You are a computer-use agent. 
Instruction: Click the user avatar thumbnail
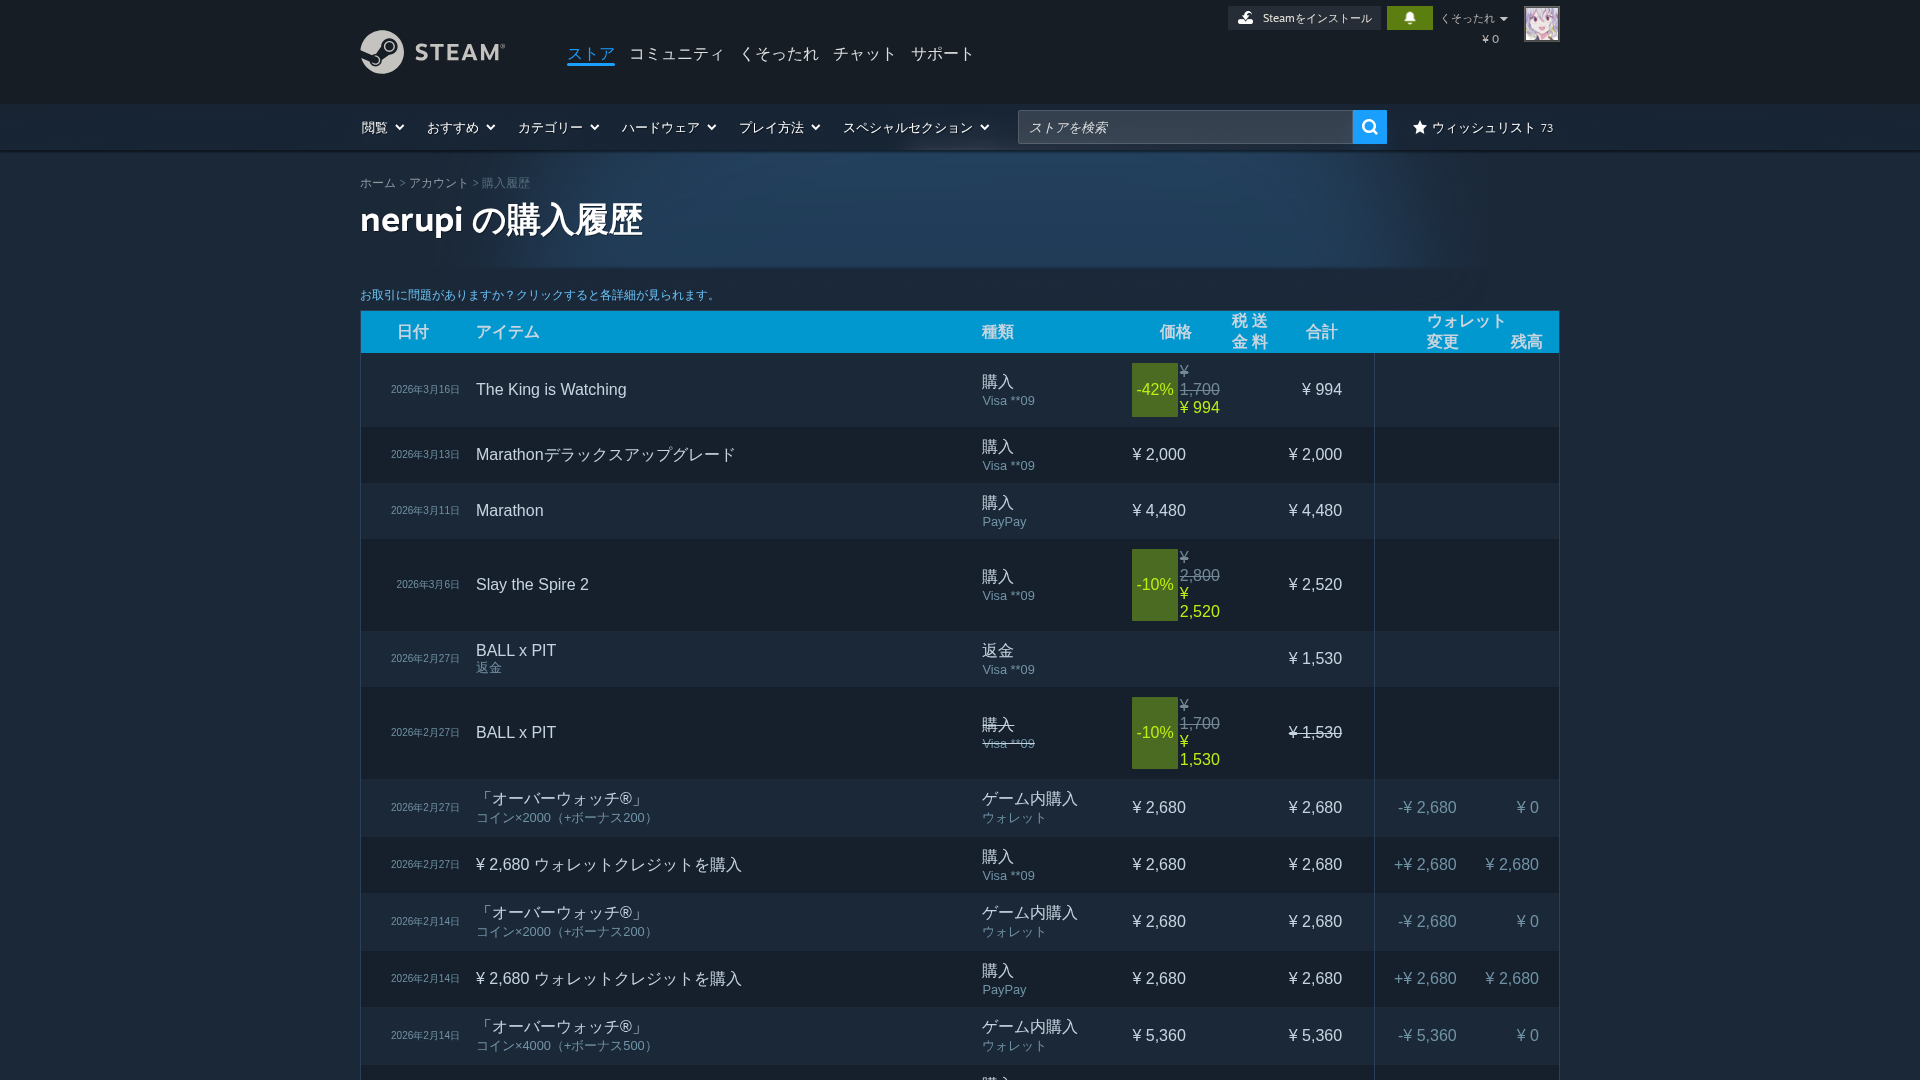pos(1541,24)
